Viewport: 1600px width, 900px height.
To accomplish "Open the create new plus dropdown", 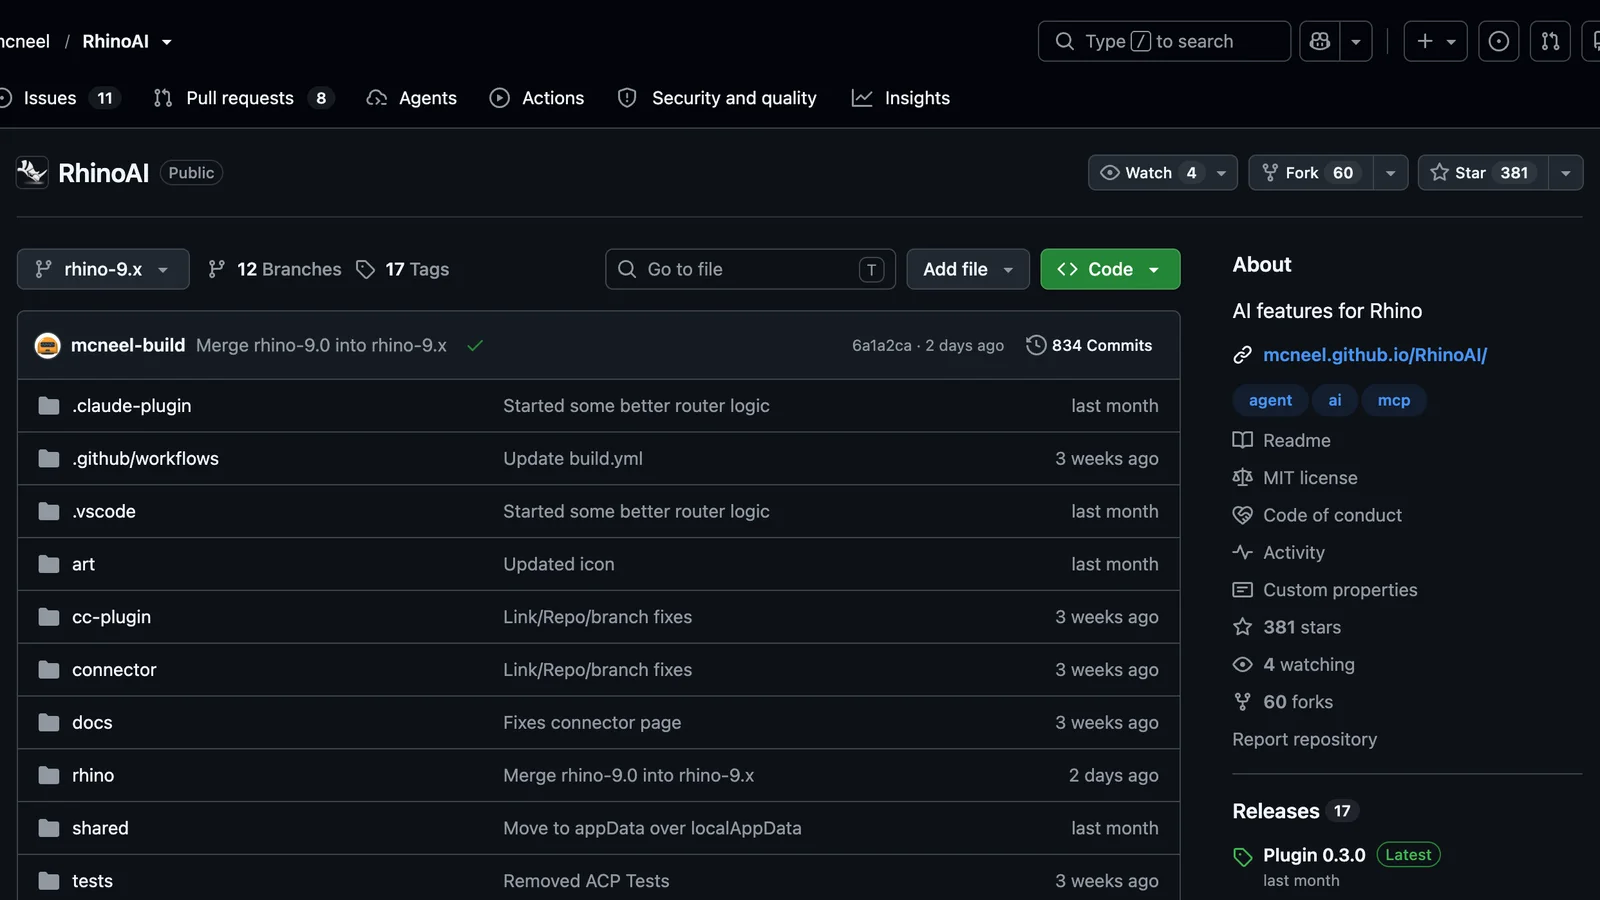I will pyautogui.click(x=1435, y=41).
